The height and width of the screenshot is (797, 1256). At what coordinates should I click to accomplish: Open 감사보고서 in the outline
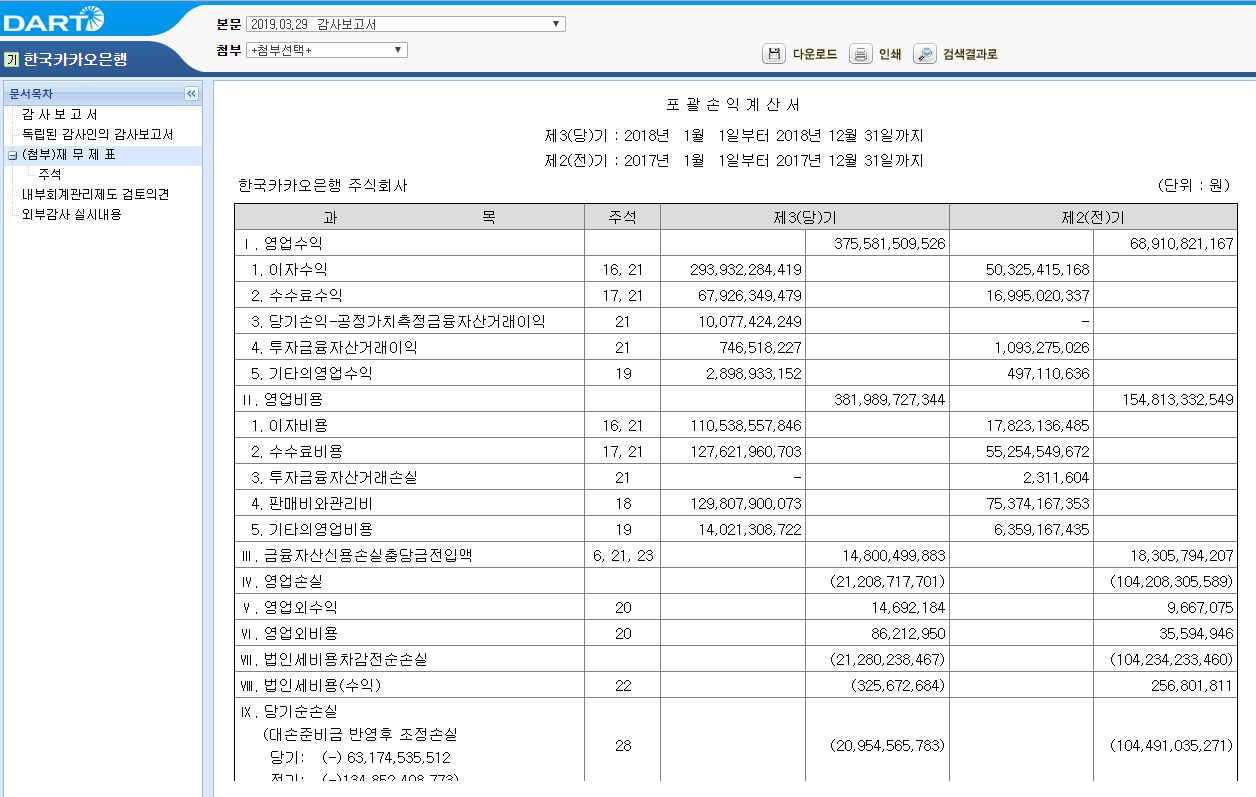60,115
